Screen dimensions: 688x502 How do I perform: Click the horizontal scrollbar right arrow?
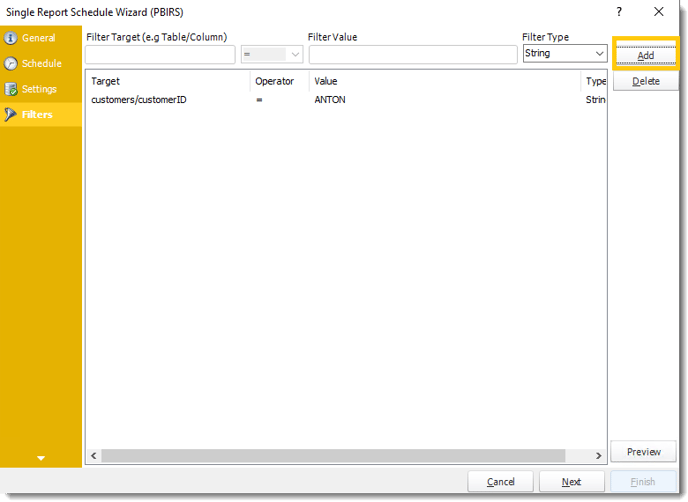point(599,456)
